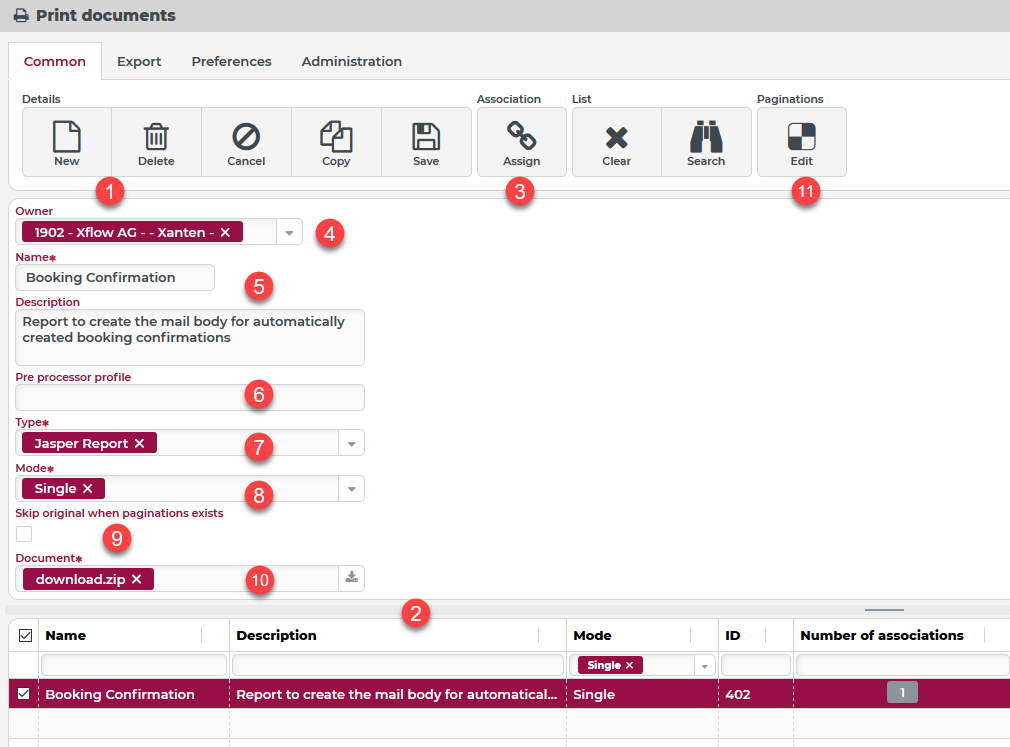Open the Administration tab
Viewport: 1010px width, 747px height.
[352, 61]
